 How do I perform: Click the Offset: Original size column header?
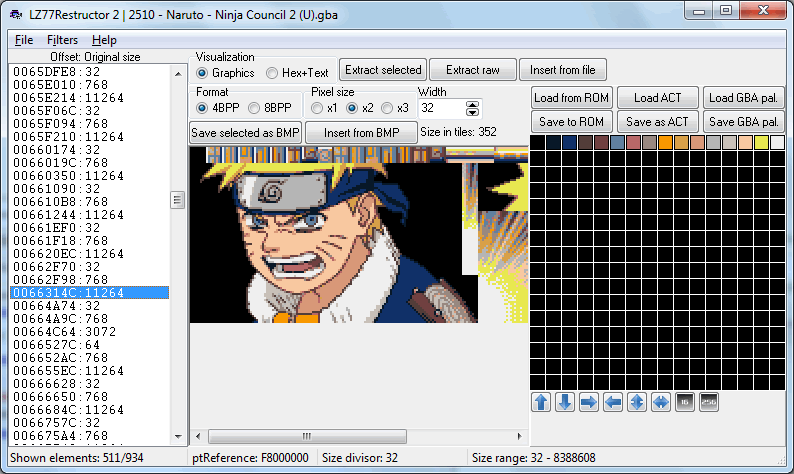coord(95,57)
